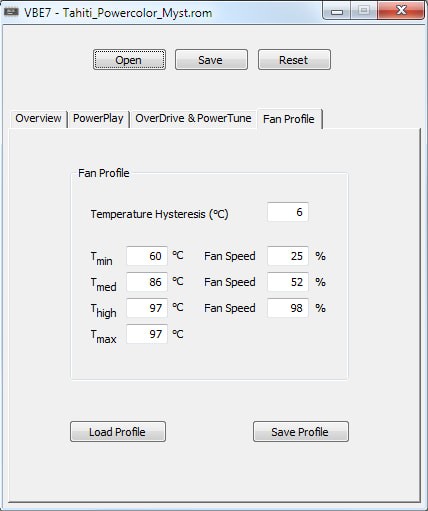Click the fan speed field showing 98
Viewport: 428px width, 511px height.
point(288,308)
